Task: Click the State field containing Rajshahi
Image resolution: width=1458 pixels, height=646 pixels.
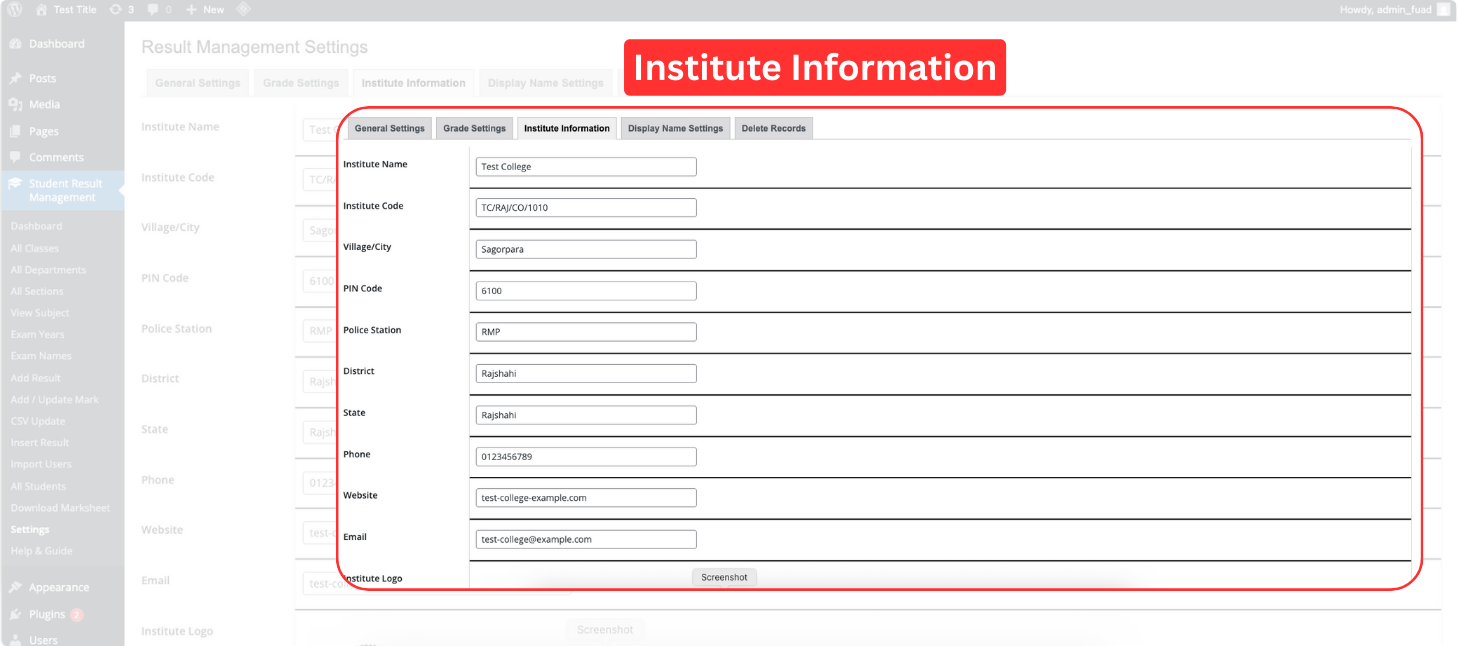Action: [x=586, y=415]
